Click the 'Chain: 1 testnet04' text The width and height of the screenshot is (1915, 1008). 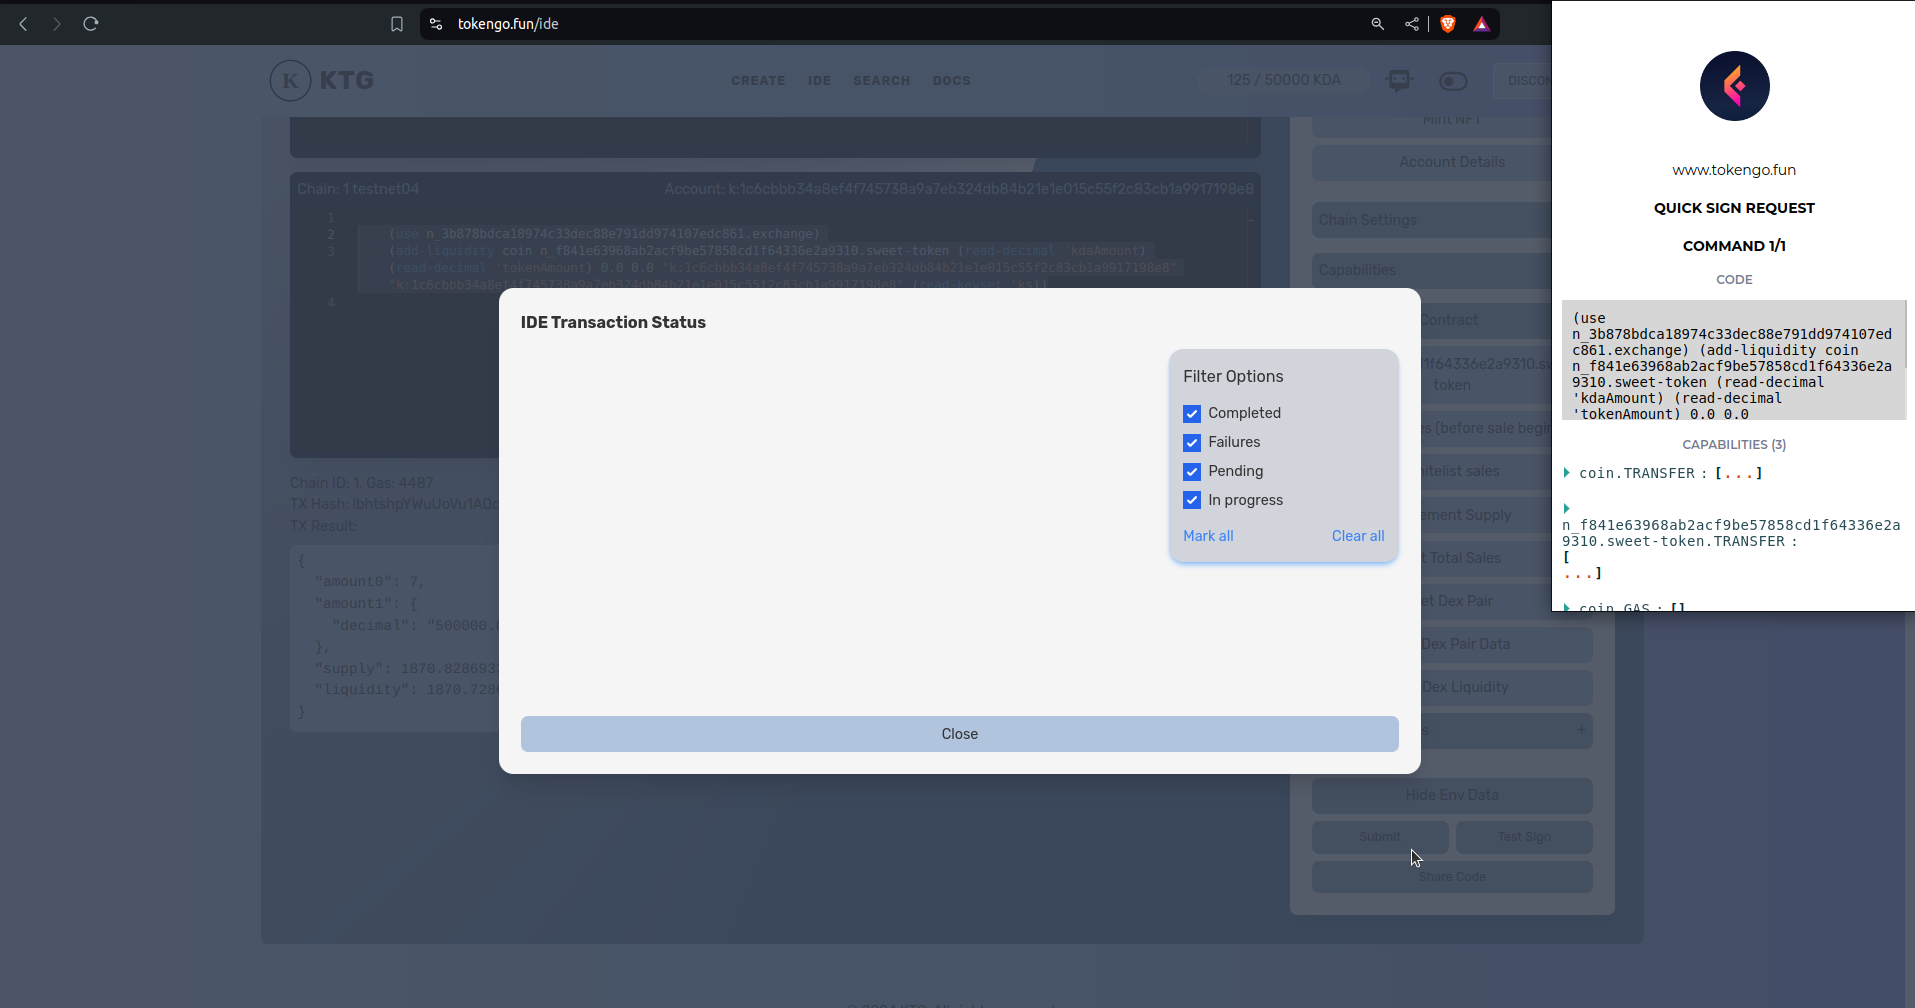click(x=358, y=189)
